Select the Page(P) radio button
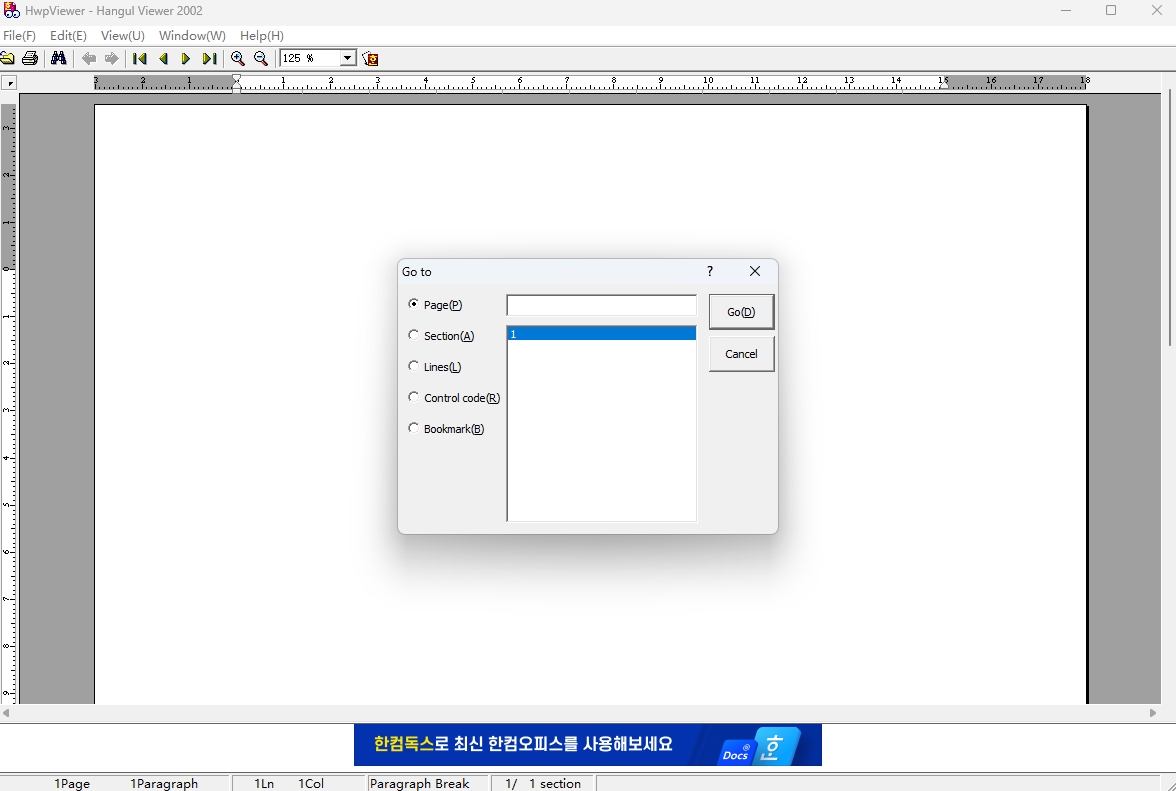 [x=413, y=304]
